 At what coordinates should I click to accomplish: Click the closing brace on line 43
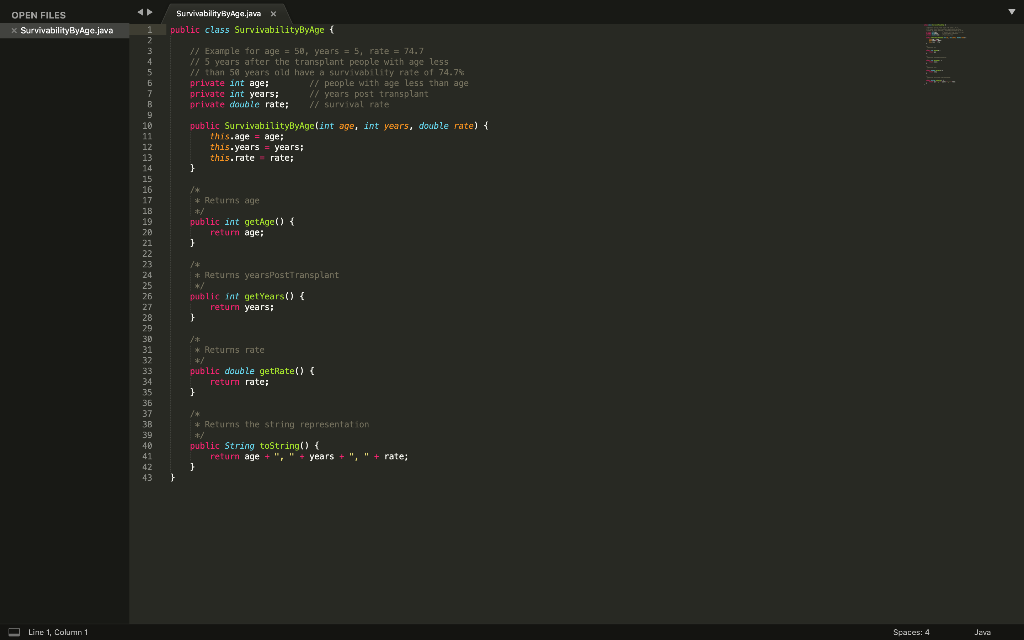point(172,478)
